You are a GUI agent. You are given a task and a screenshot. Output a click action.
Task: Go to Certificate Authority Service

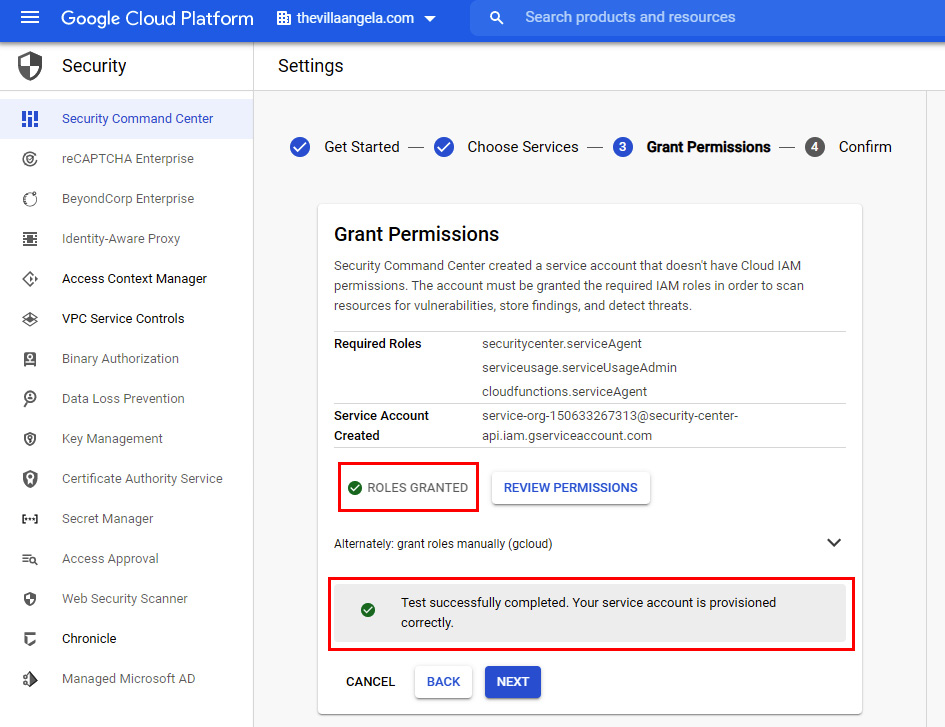click(x=127, y=479)
